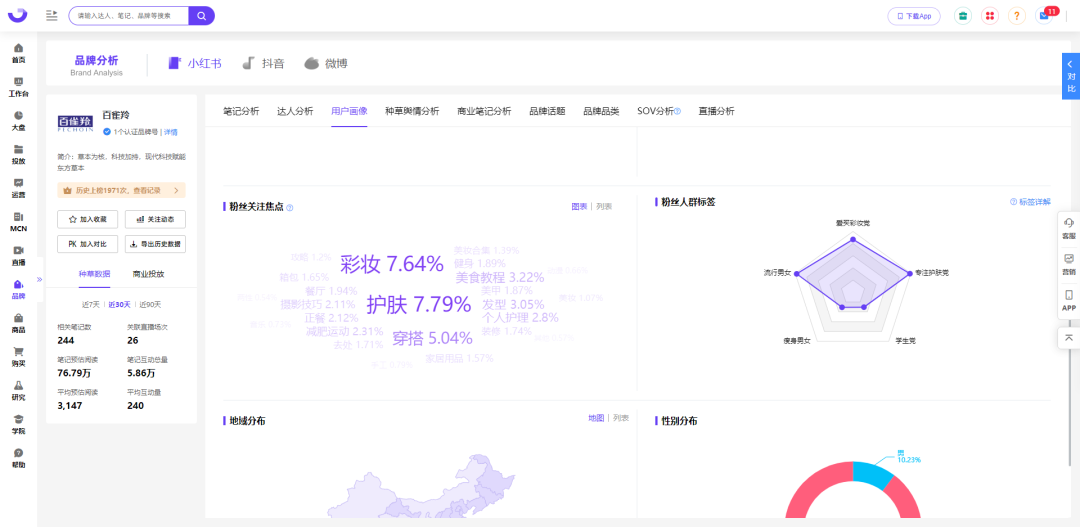Click the PK 加入对比 button
The width and height of the screenshot is (1080, 527).
(x=87, y=244)
